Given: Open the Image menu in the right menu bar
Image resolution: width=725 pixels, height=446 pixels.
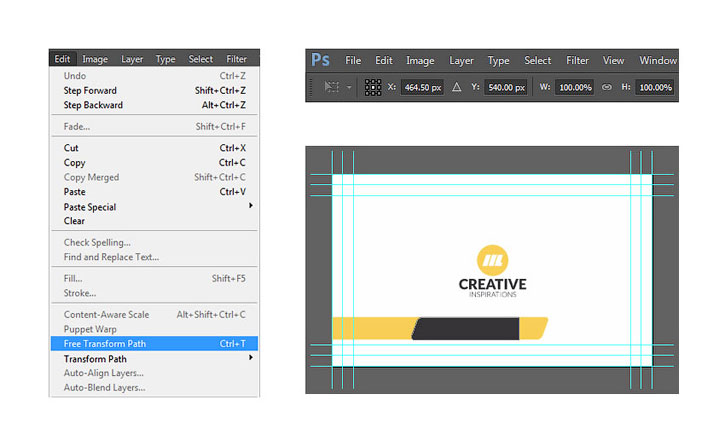Looking at the screenshot, I should pos(420,61).
